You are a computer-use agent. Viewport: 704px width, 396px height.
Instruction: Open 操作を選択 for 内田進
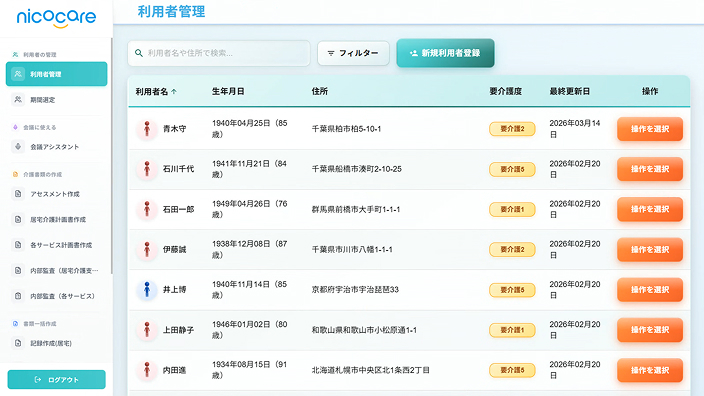[650, 370]
